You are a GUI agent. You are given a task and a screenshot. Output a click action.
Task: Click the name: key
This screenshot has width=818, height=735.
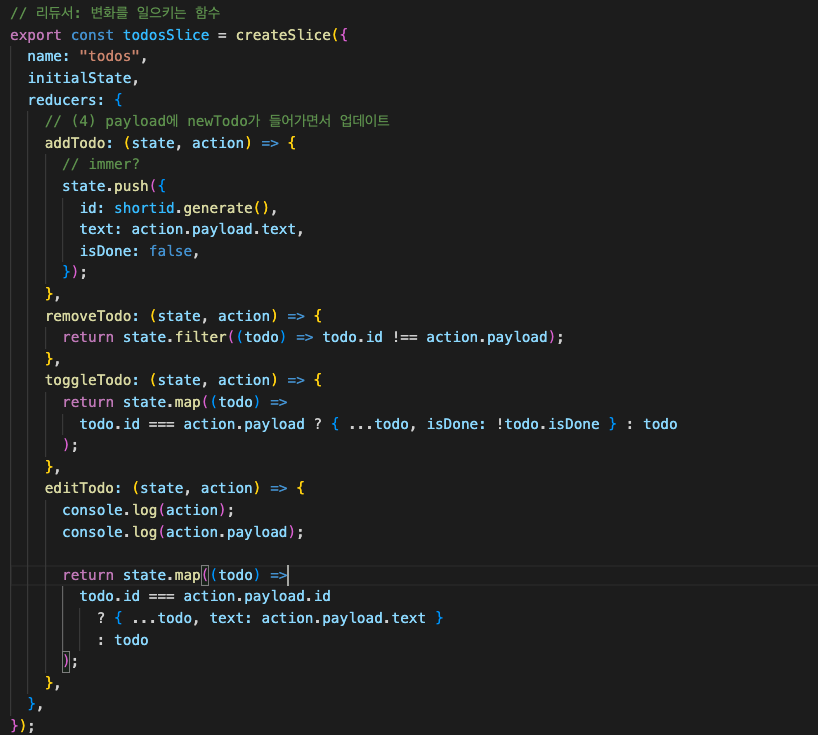pyautogui.click(x=49, y=56)
